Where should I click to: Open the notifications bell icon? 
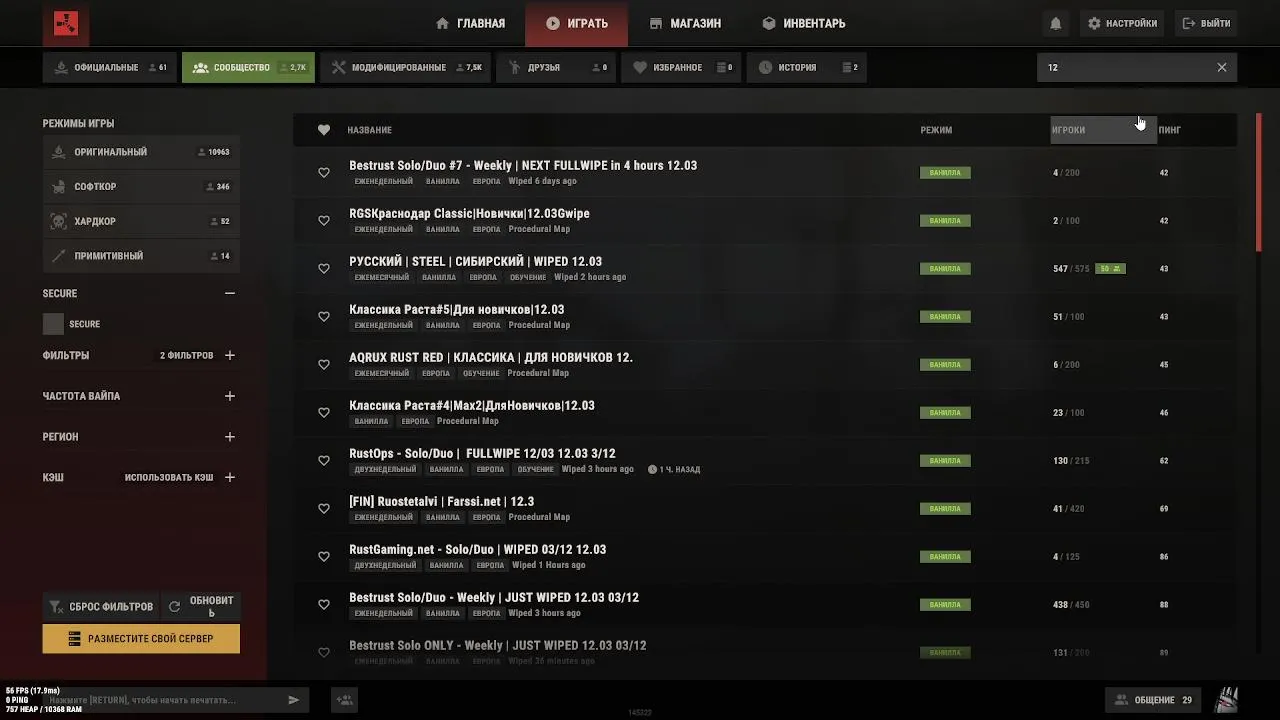(1056, 23)
